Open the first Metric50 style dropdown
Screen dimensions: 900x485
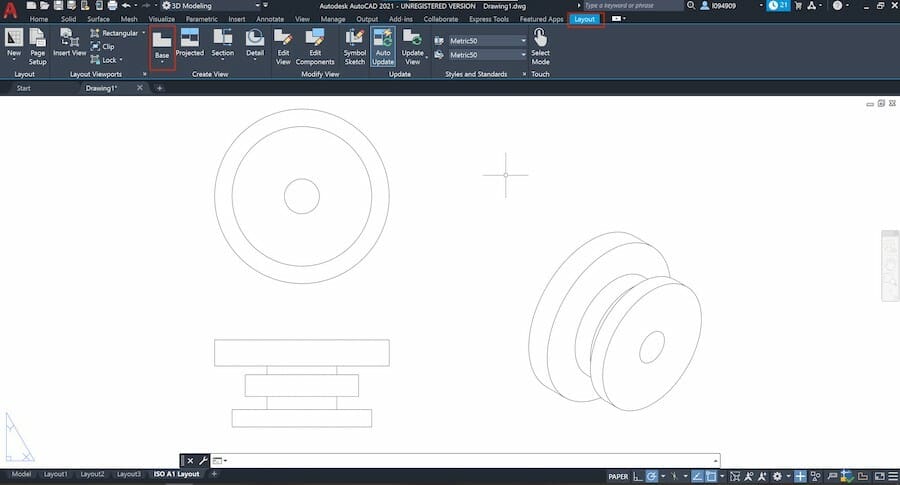point(487,41)
